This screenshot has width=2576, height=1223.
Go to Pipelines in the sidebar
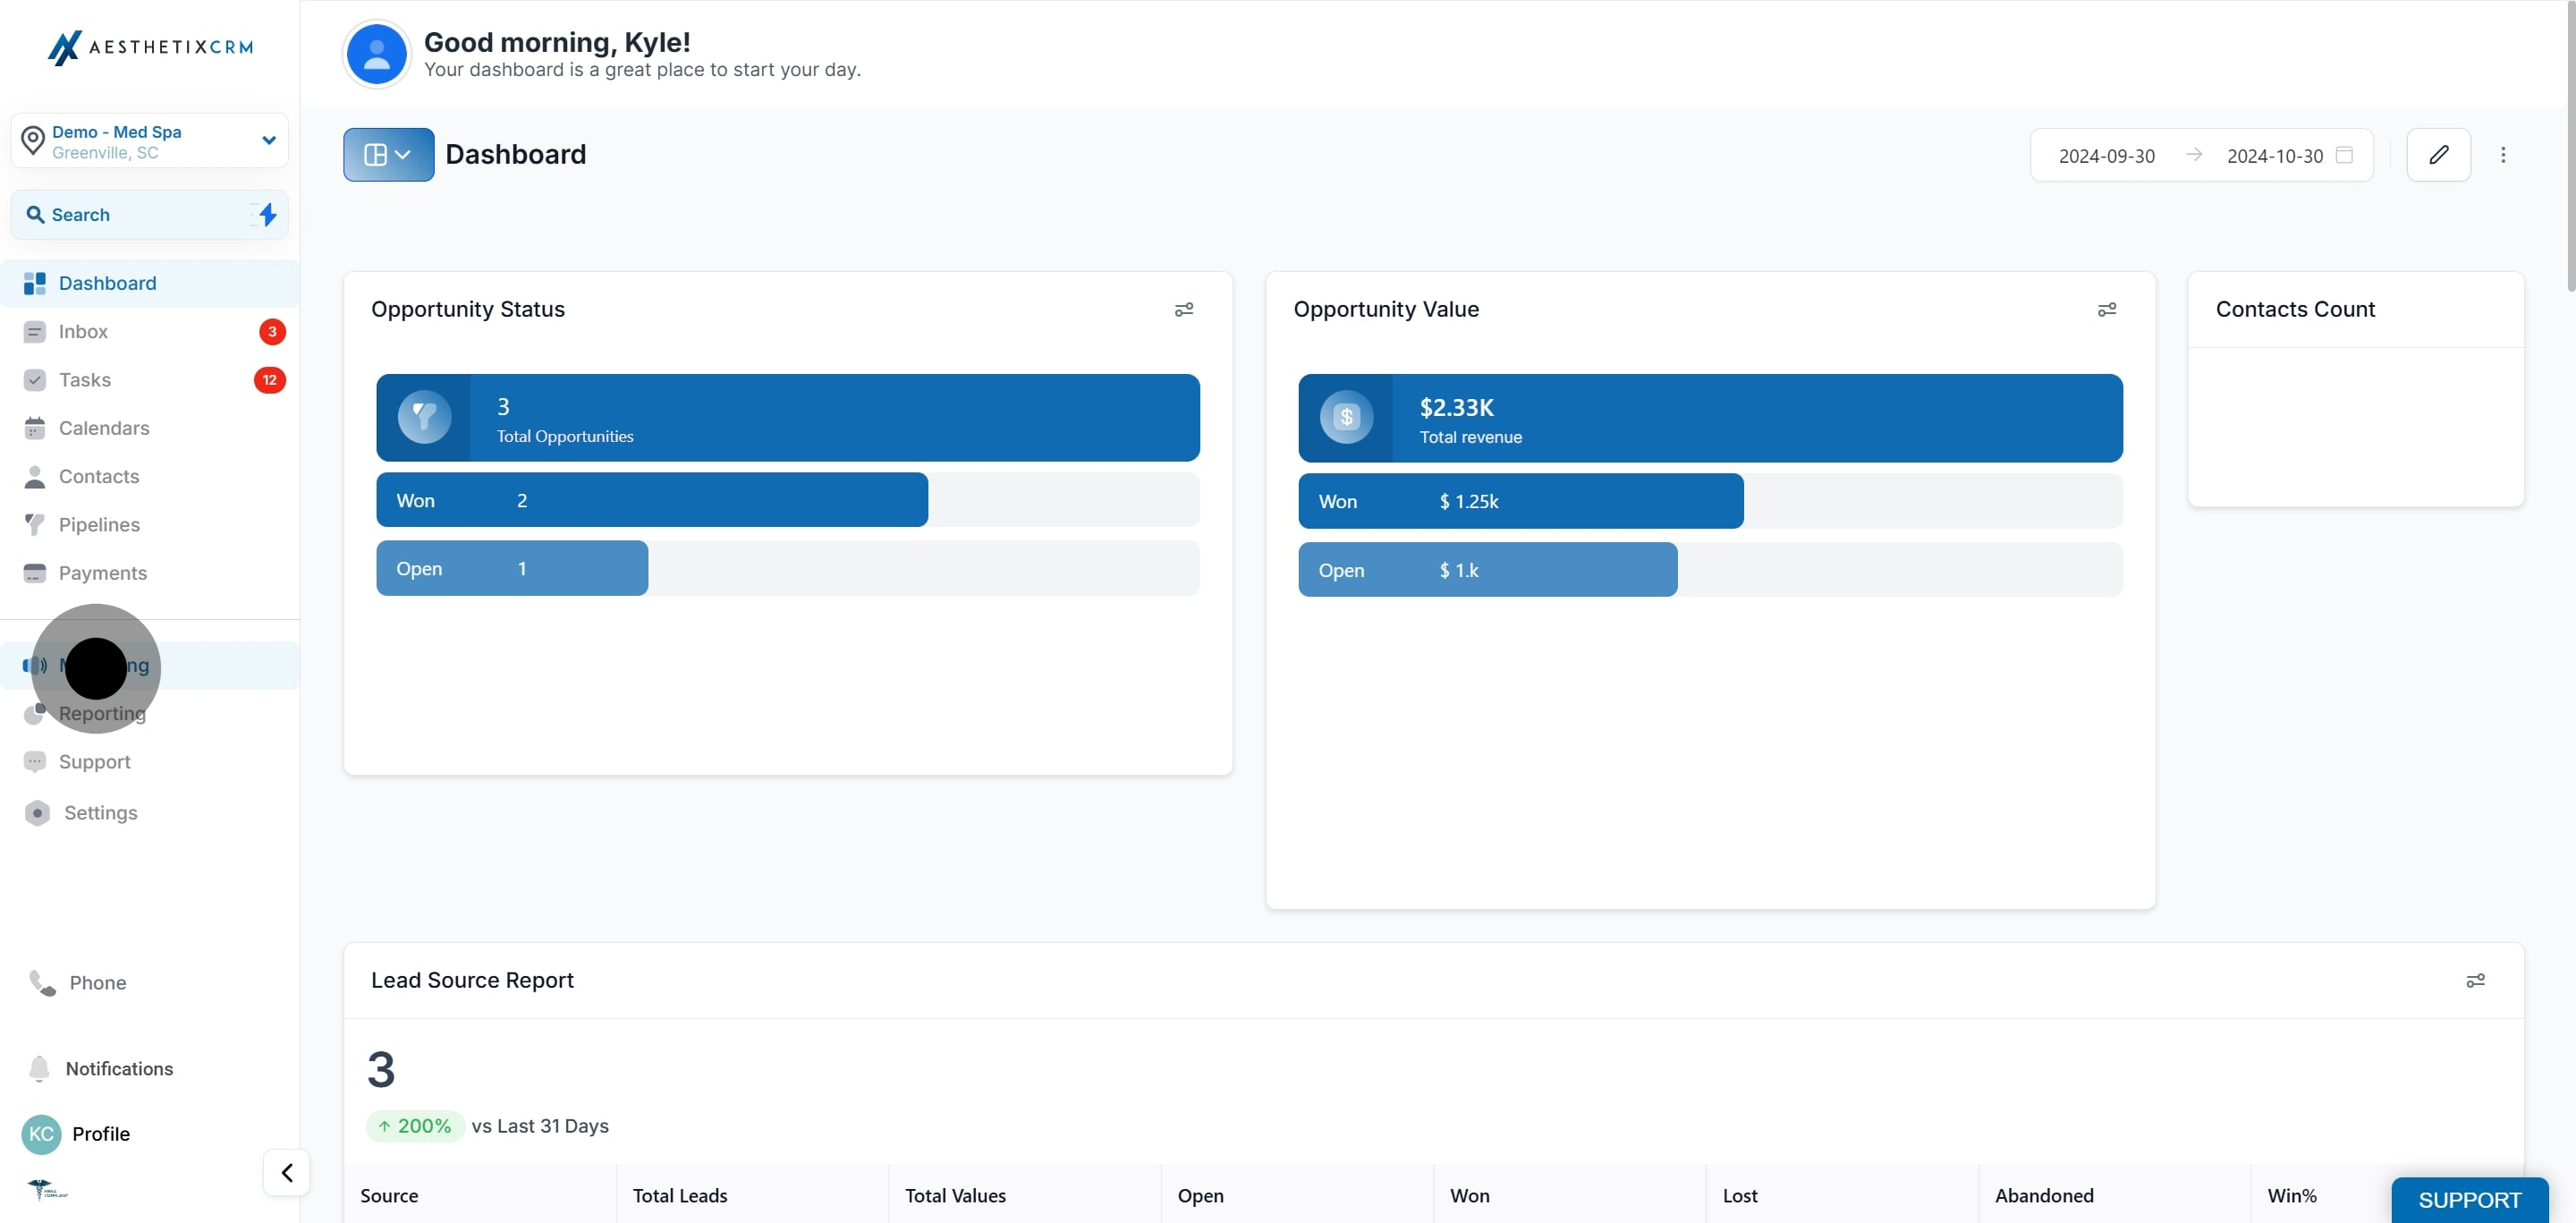coord(99,525)
